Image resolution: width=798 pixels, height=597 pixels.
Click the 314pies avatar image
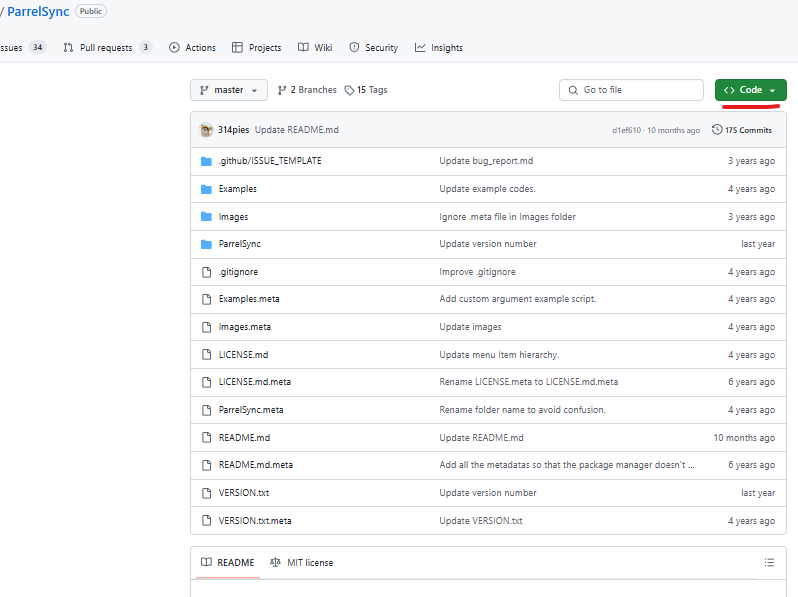pos(206,130)
